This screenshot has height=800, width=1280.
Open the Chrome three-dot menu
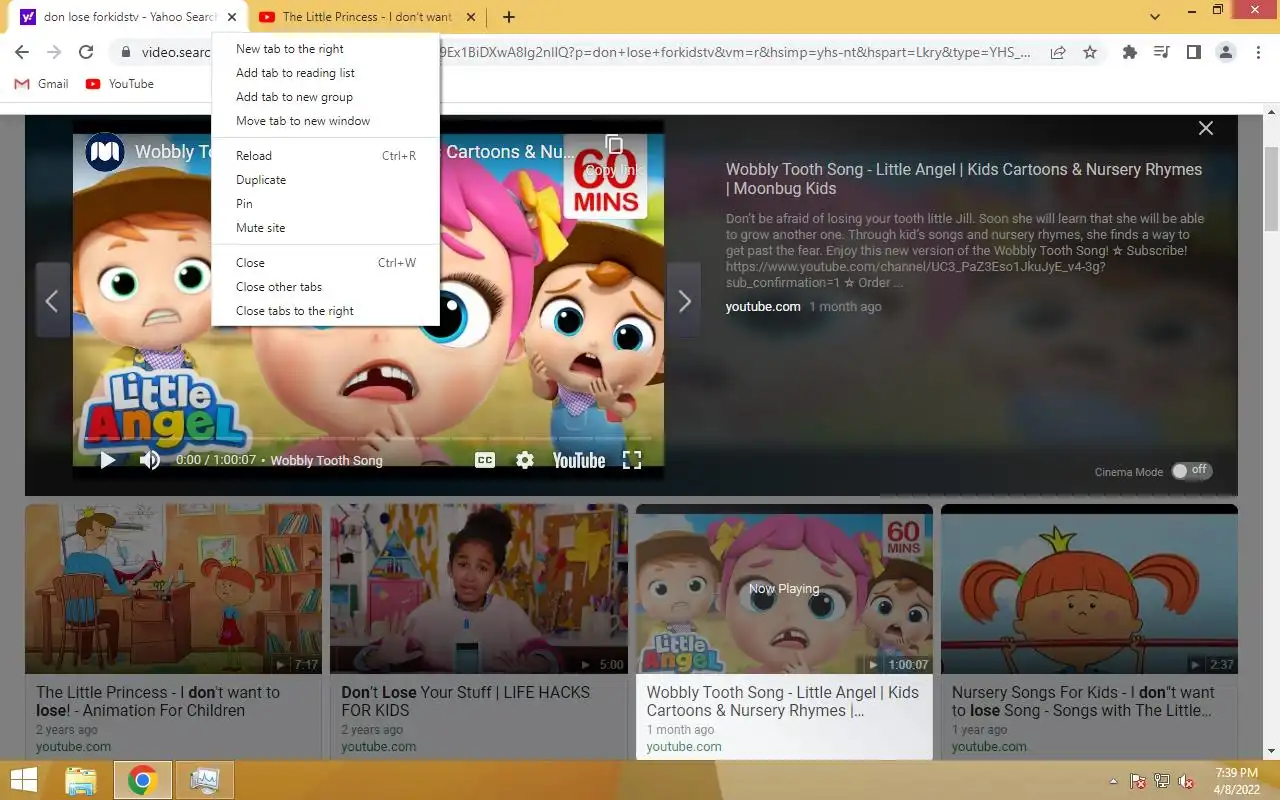tap(1257, 52)
